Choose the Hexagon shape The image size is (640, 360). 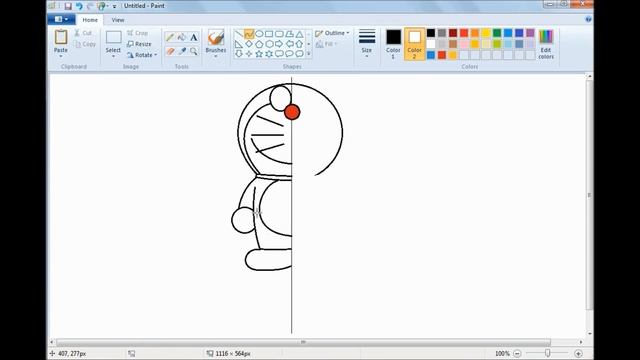(269, 44)
